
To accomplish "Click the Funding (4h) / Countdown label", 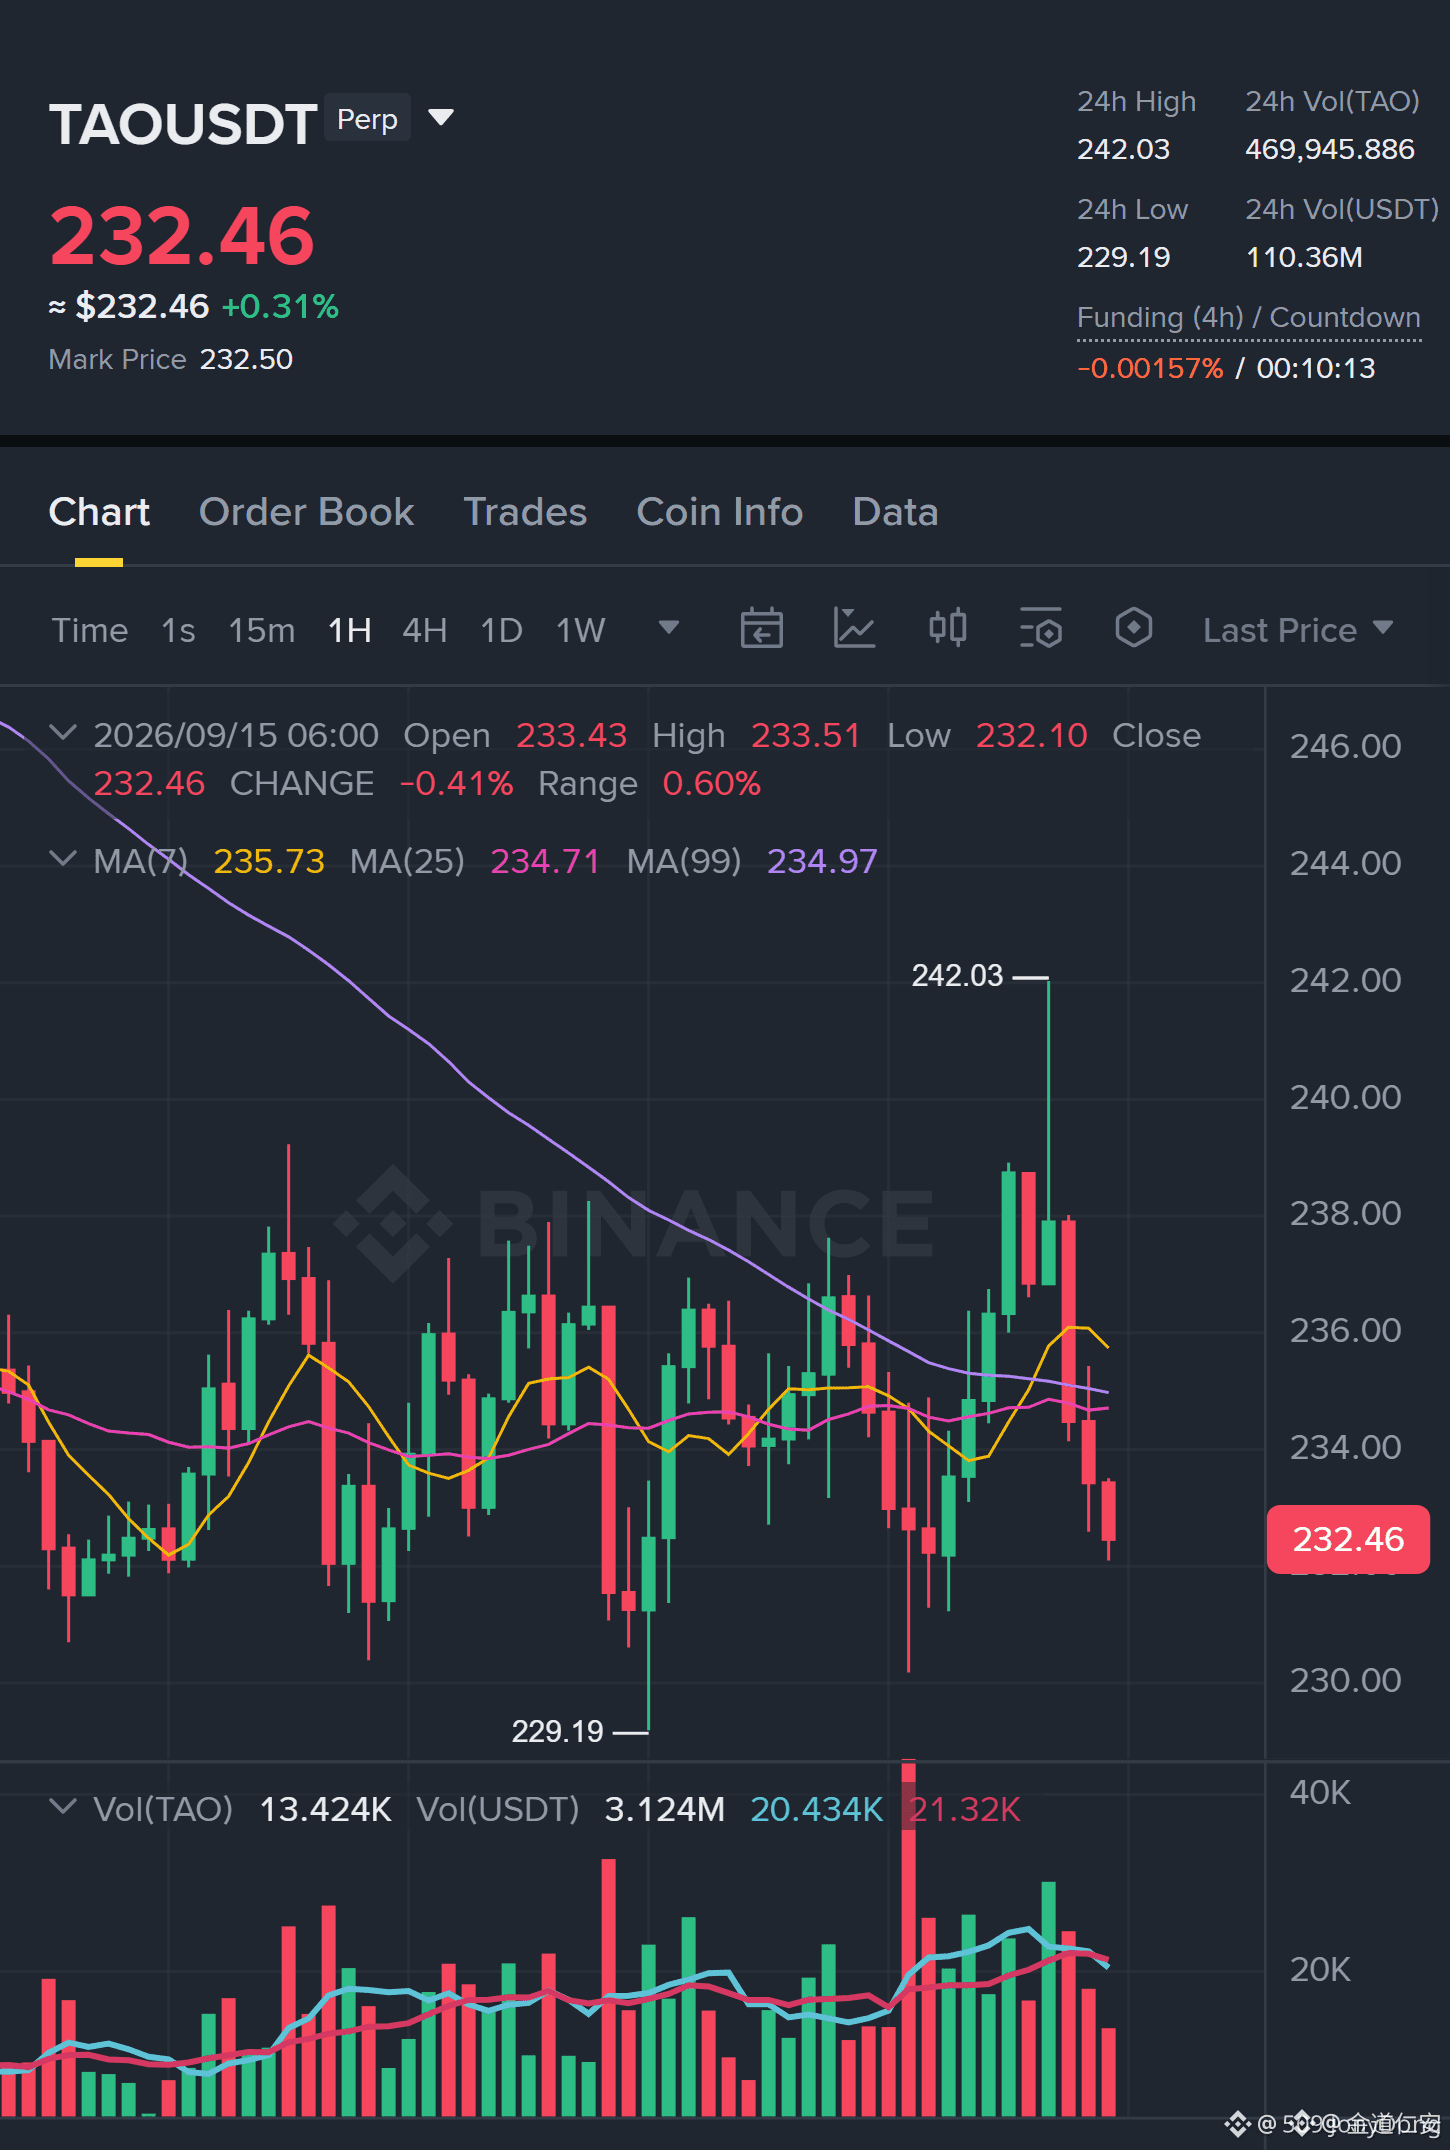I will pos(1249,317).
